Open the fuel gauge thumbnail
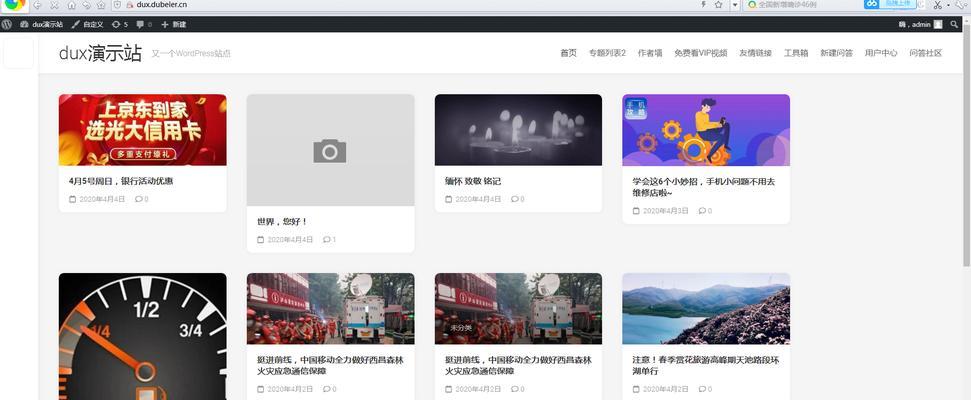Viewport: 971px width, 400px height. click(142, 336)
